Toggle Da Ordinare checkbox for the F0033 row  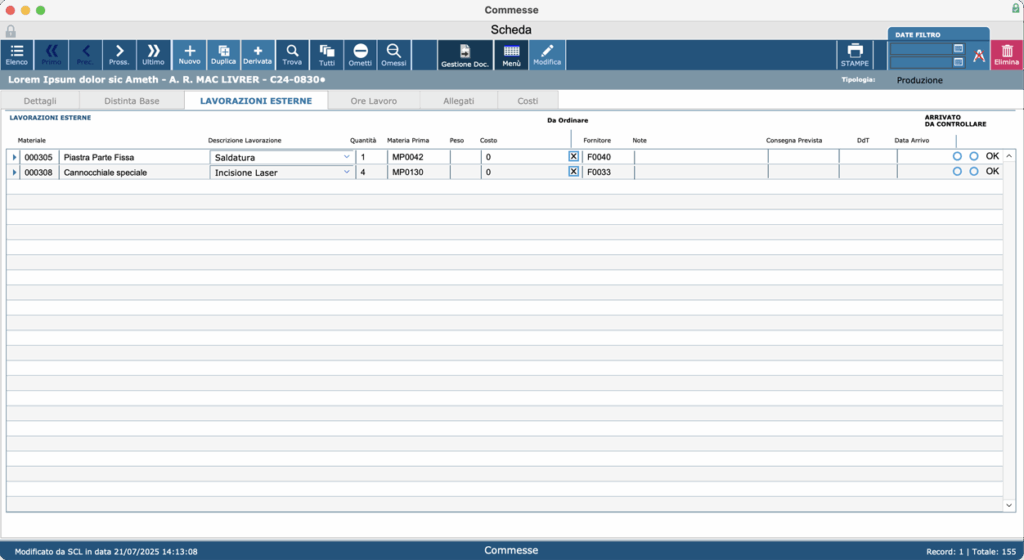573,172
